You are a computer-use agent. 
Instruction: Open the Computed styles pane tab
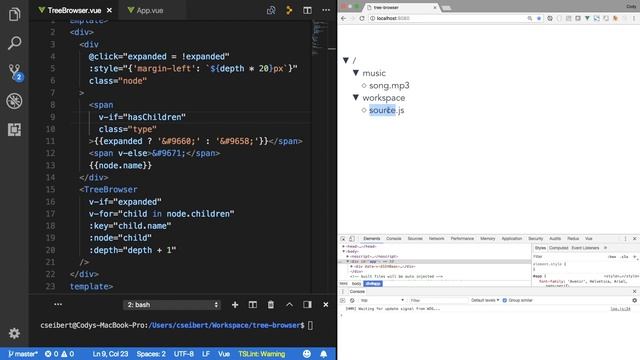click(558, 248)
